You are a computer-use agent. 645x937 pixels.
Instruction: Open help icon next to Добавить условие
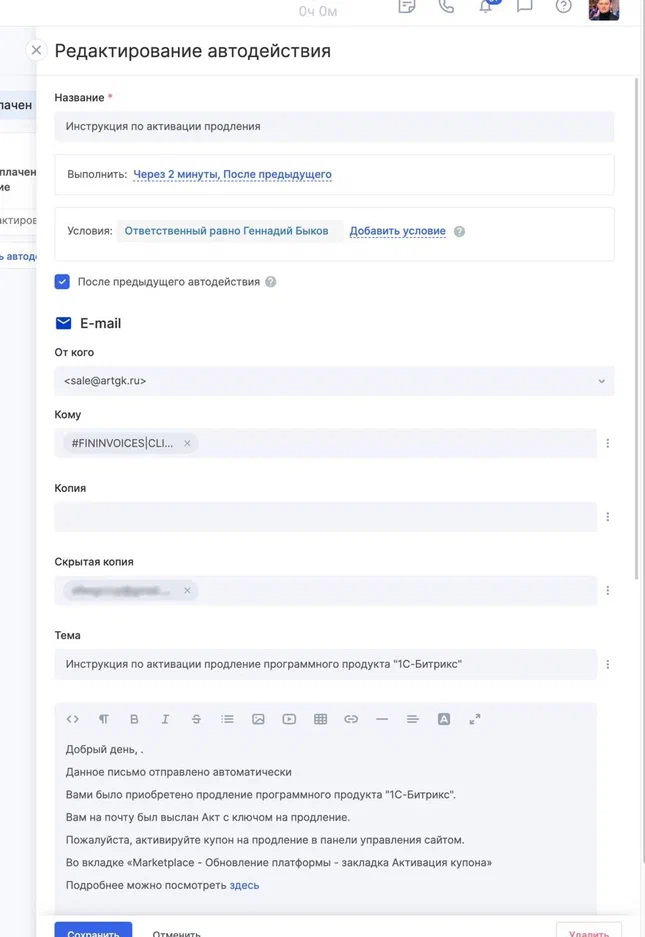(459, 231)
